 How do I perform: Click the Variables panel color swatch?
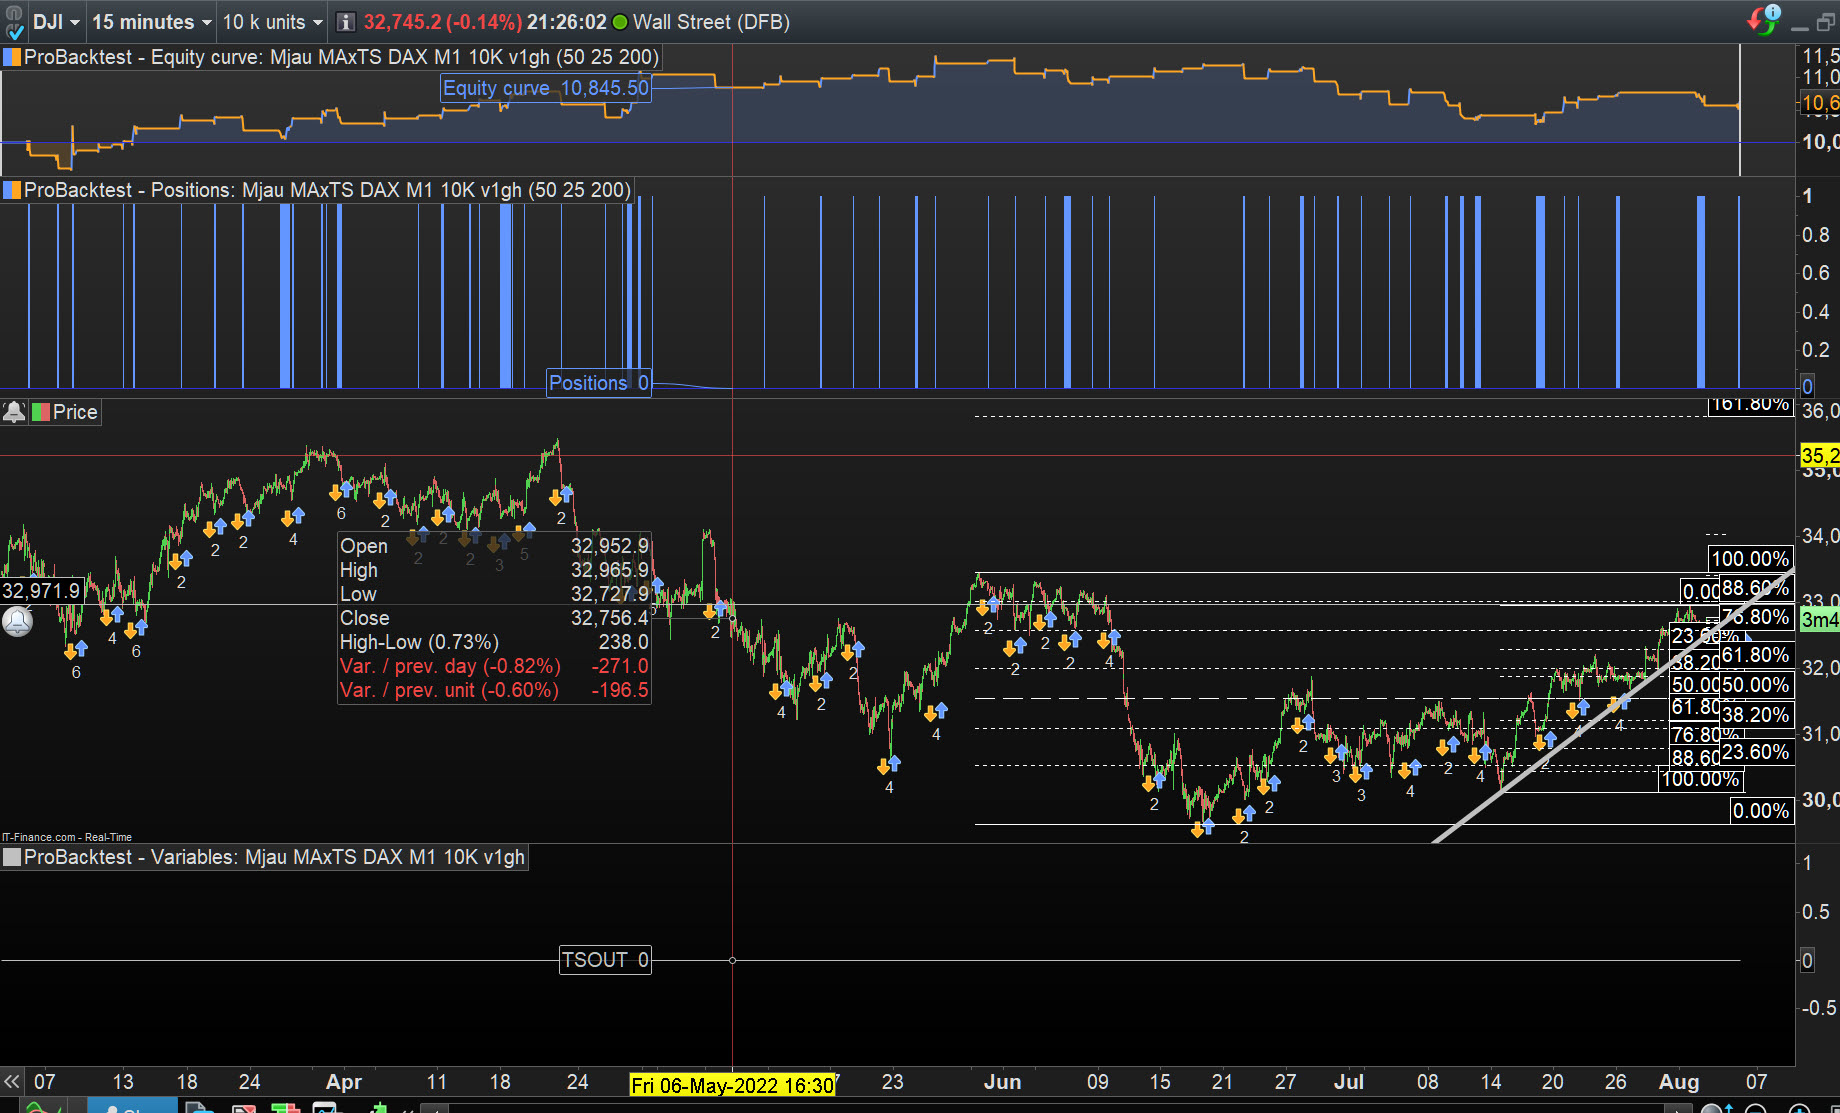(12, 857)
